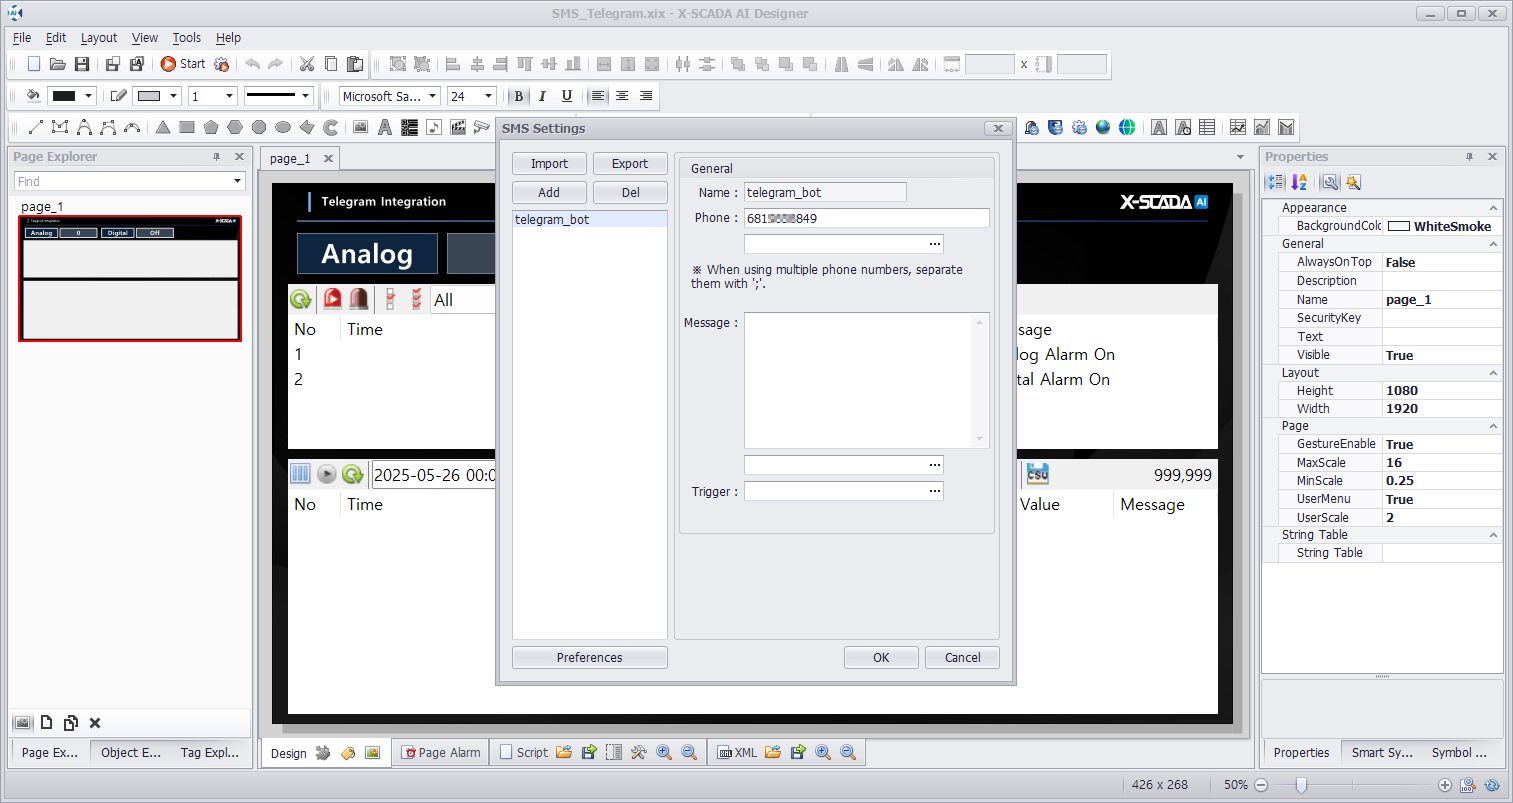Click Import in SMS Settings
This screenshot has width=1513, height=803.
(x=549, y=164)
